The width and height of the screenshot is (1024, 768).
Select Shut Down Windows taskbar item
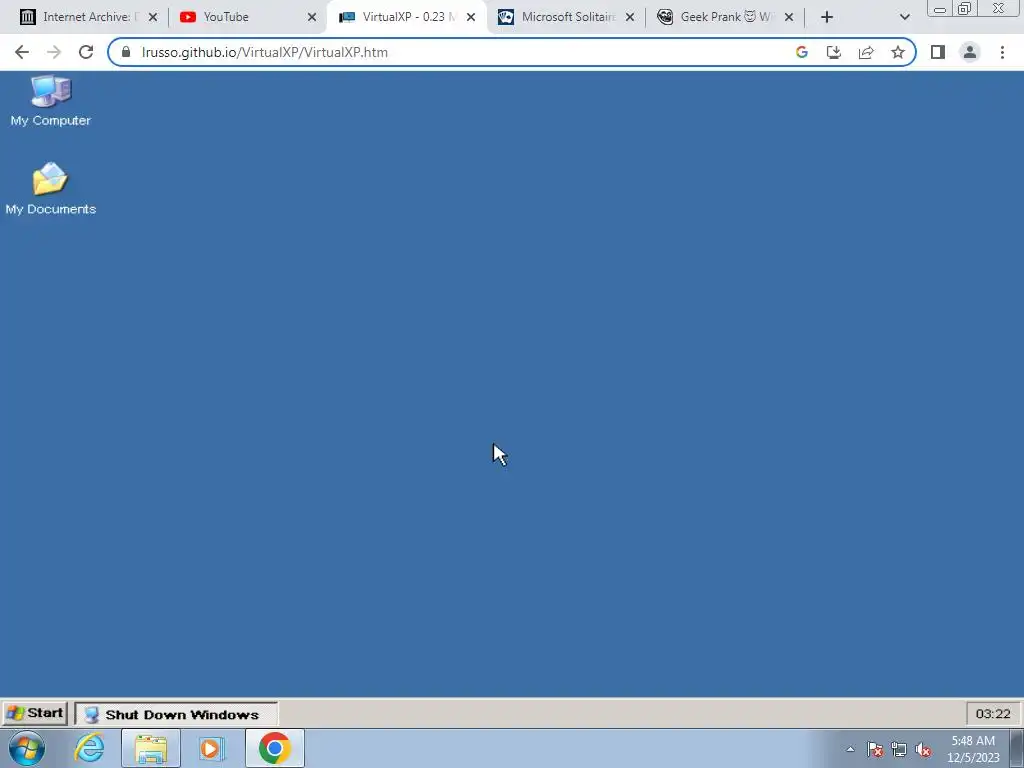176,714
